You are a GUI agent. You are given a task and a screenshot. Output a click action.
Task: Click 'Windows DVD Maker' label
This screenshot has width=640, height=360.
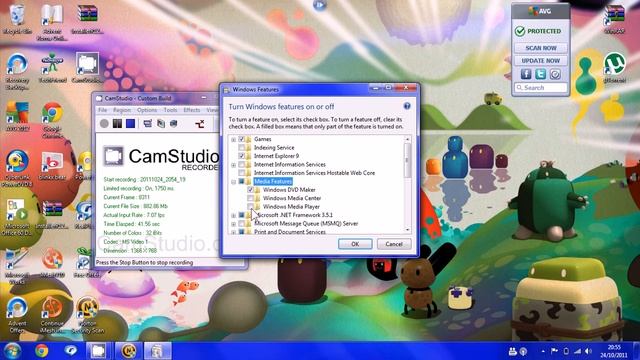click(289, 190)
